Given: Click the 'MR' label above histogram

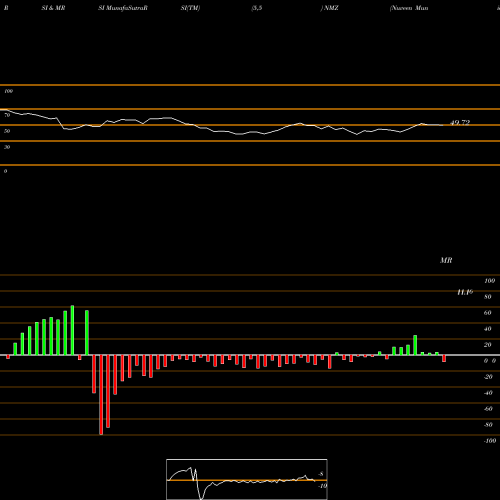Looking at the screenshot, I should coord(446,260).
